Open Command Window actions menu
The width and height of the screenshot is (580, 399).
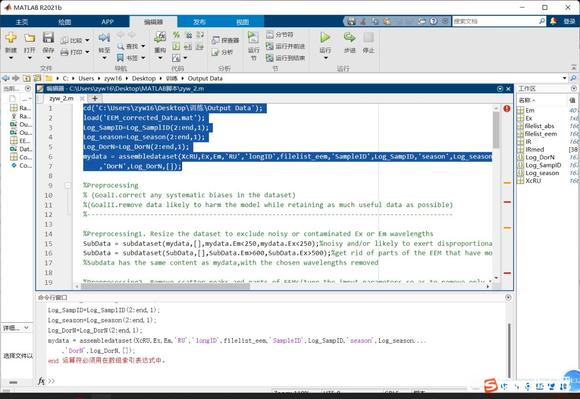(x=508, y=297)
